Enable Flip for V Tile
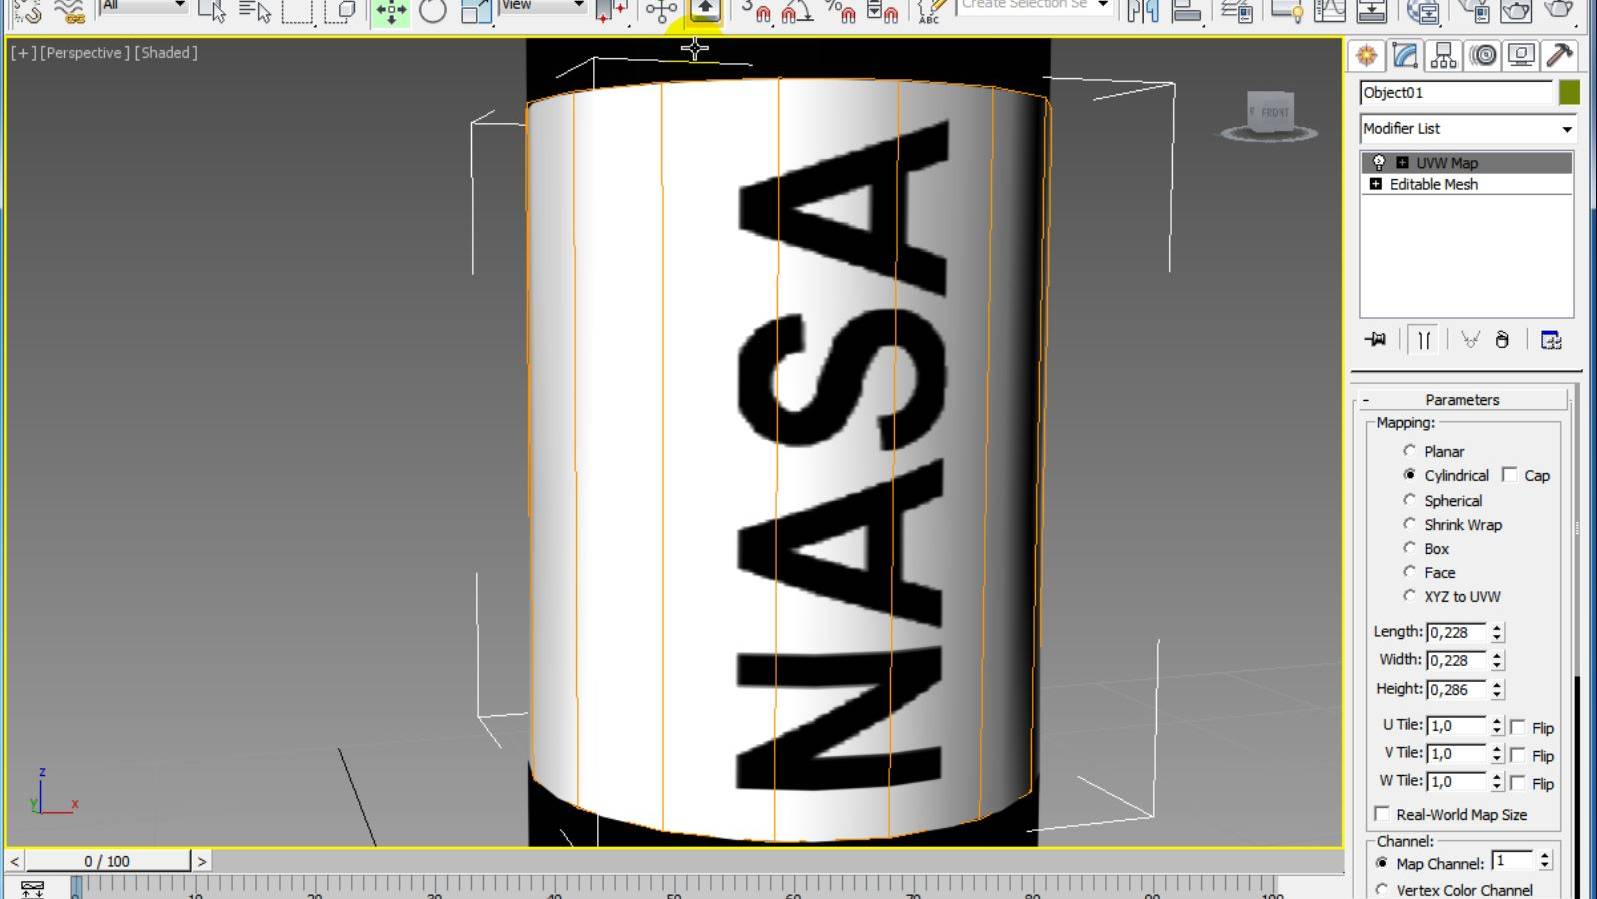 coord(1518,755)
